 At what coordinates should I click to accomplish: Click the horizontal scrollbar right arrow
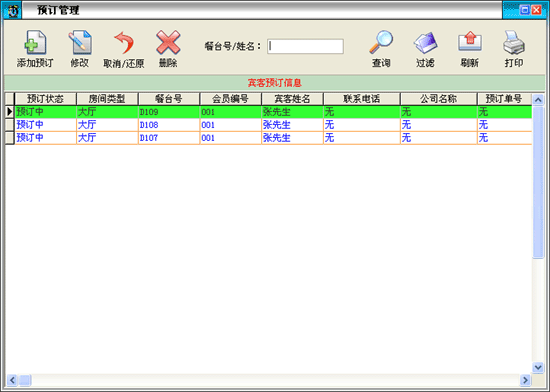525,380
